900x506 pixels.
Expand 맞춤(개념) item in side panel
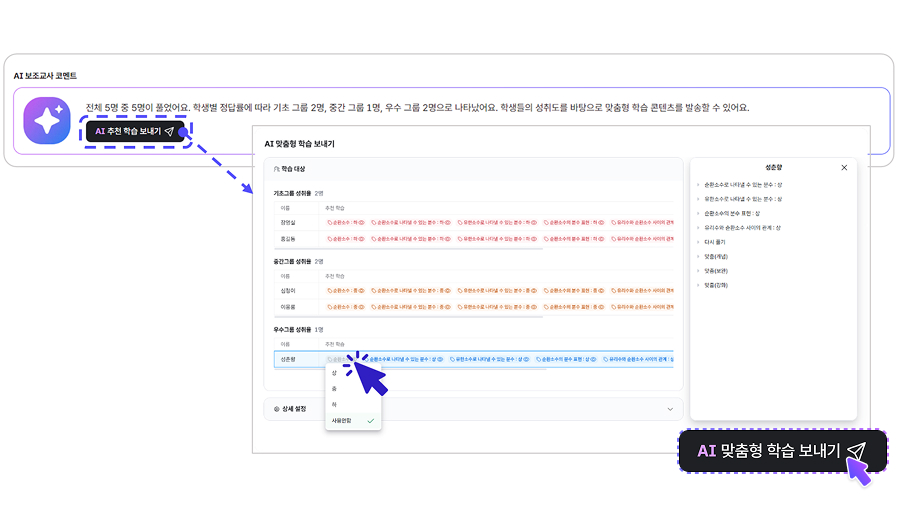pyautogui.click(x=716, y=257)
